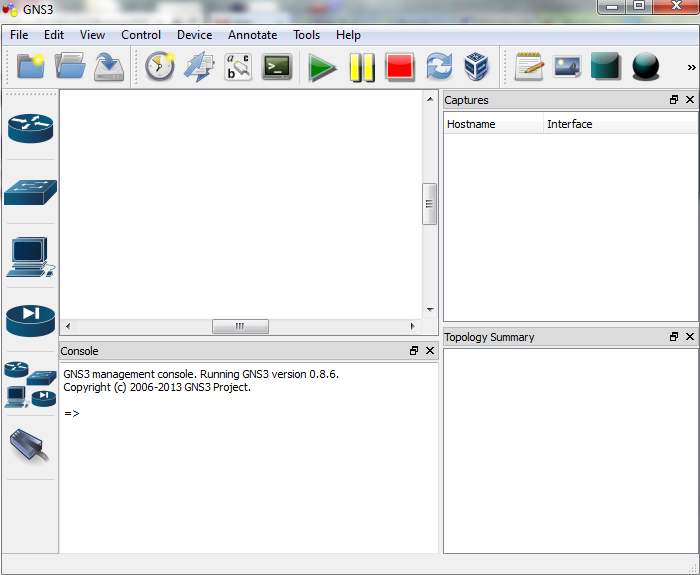Click the workspace horizontal scrollbar thumb

[240, 326]
